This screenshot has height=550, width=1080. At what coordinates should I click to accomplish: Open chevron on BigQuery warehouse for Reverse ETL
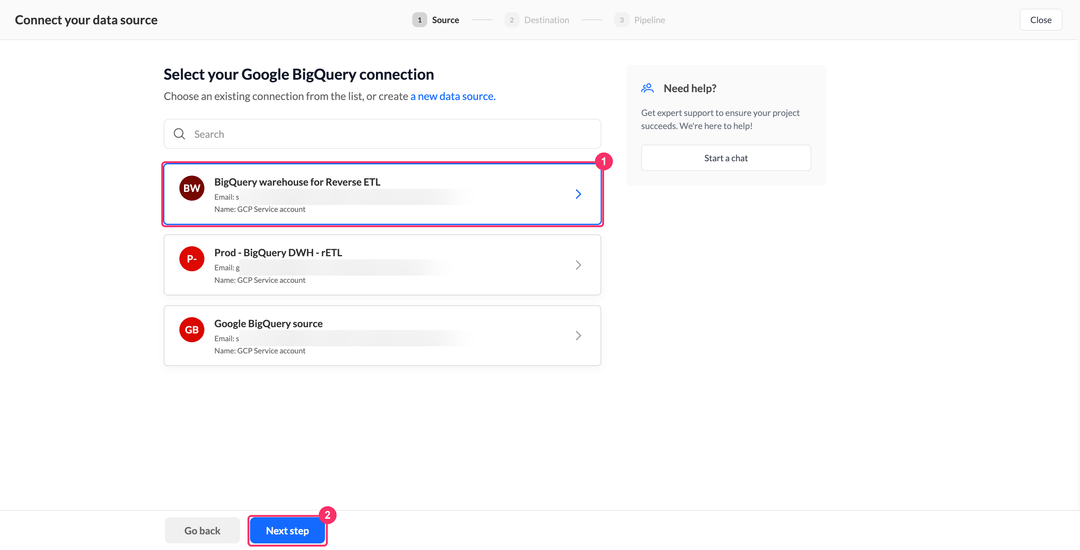click(x=578, y=194)
